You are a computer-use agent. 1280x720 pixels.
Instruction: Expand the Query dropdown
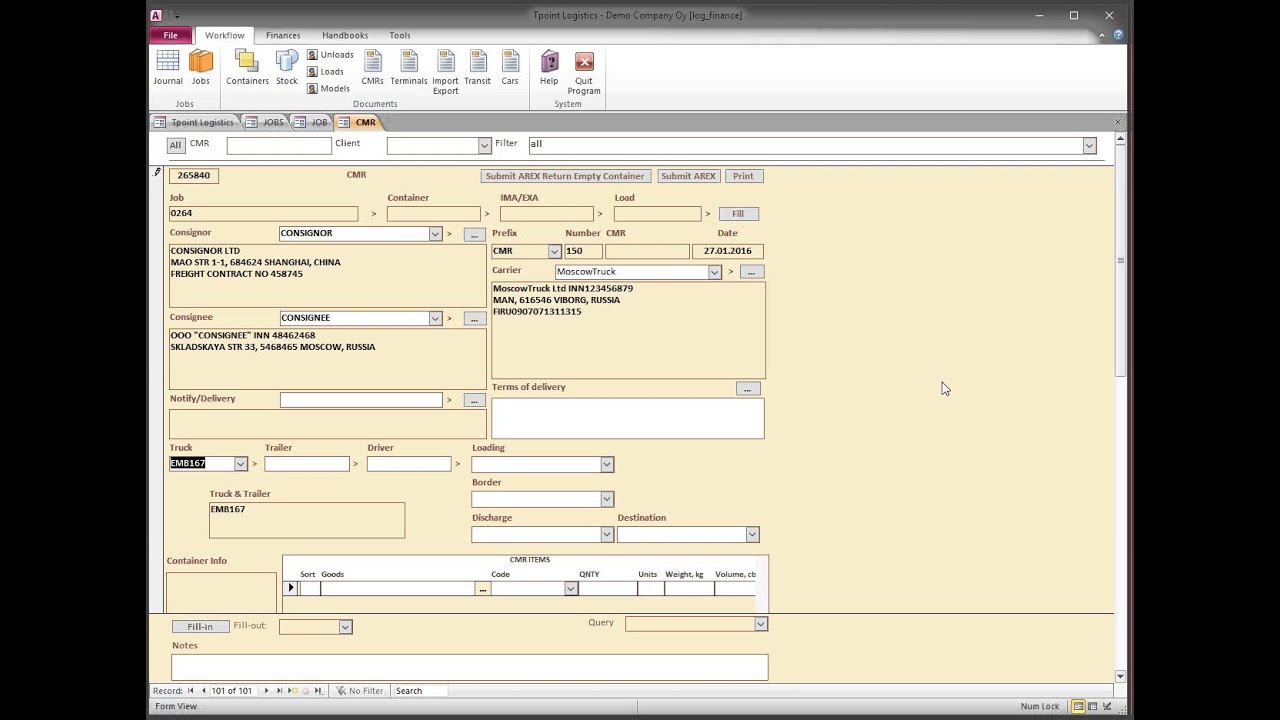coord(760,624)
